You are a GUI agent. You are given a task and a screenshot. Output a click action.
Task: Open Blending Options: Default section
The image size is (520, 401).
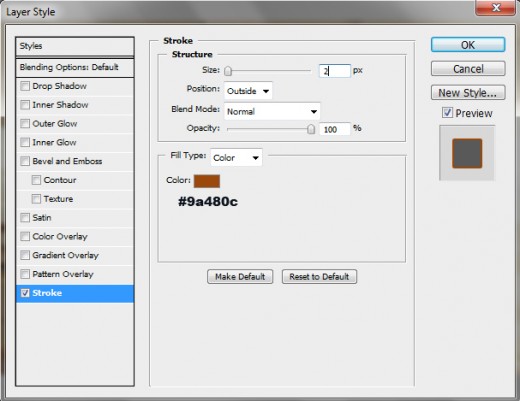pos(75,67)
